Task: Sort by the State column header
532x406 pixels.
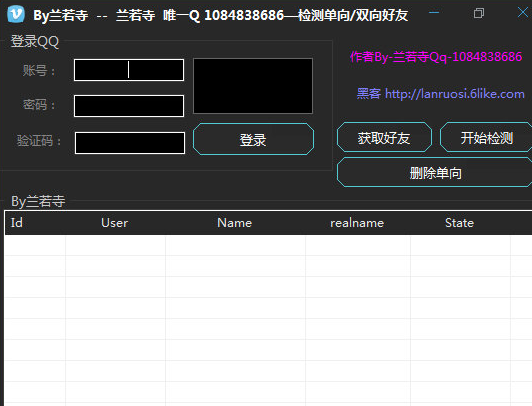Action: coord(459,223)
